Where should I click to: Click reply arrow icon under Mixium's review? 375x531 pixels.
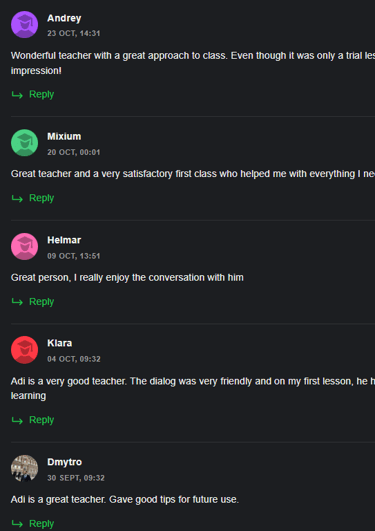tap(17, 198)
